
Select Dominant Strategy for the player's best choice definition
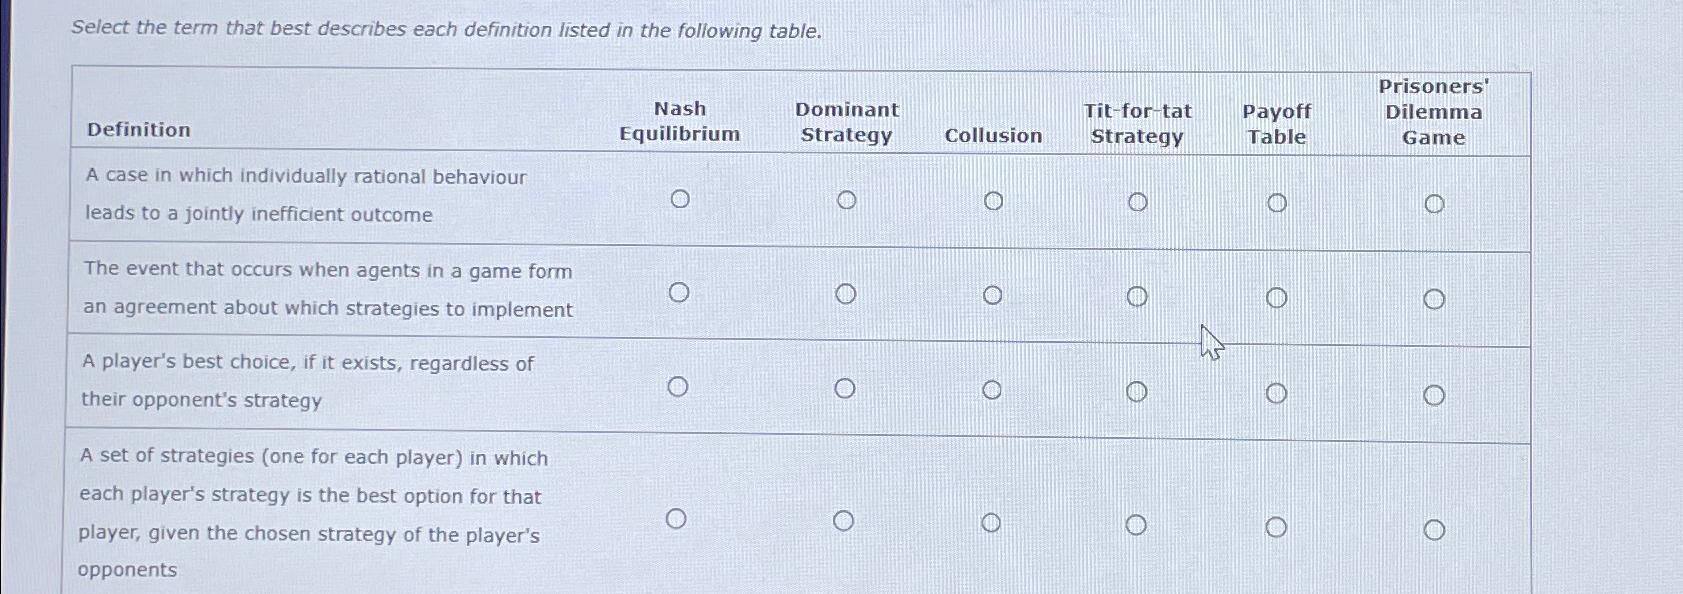point(845,386)
